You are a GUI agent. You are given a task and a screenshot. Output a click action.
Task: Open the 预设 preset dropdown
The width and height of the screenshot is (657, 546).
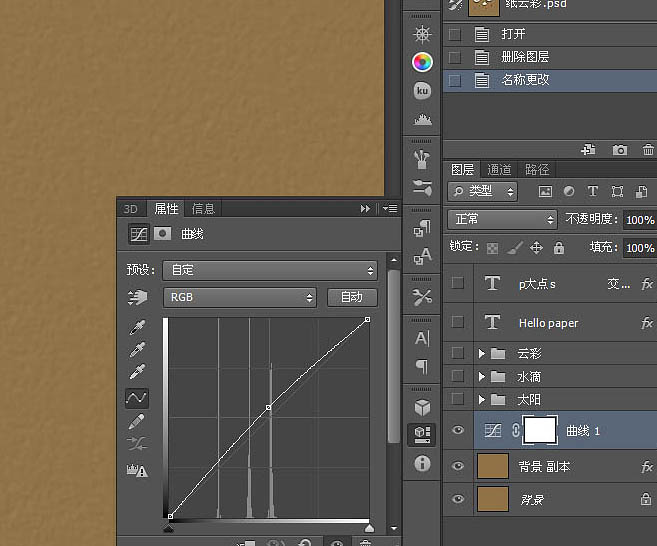pyautogui.click(x=270, y=270)
